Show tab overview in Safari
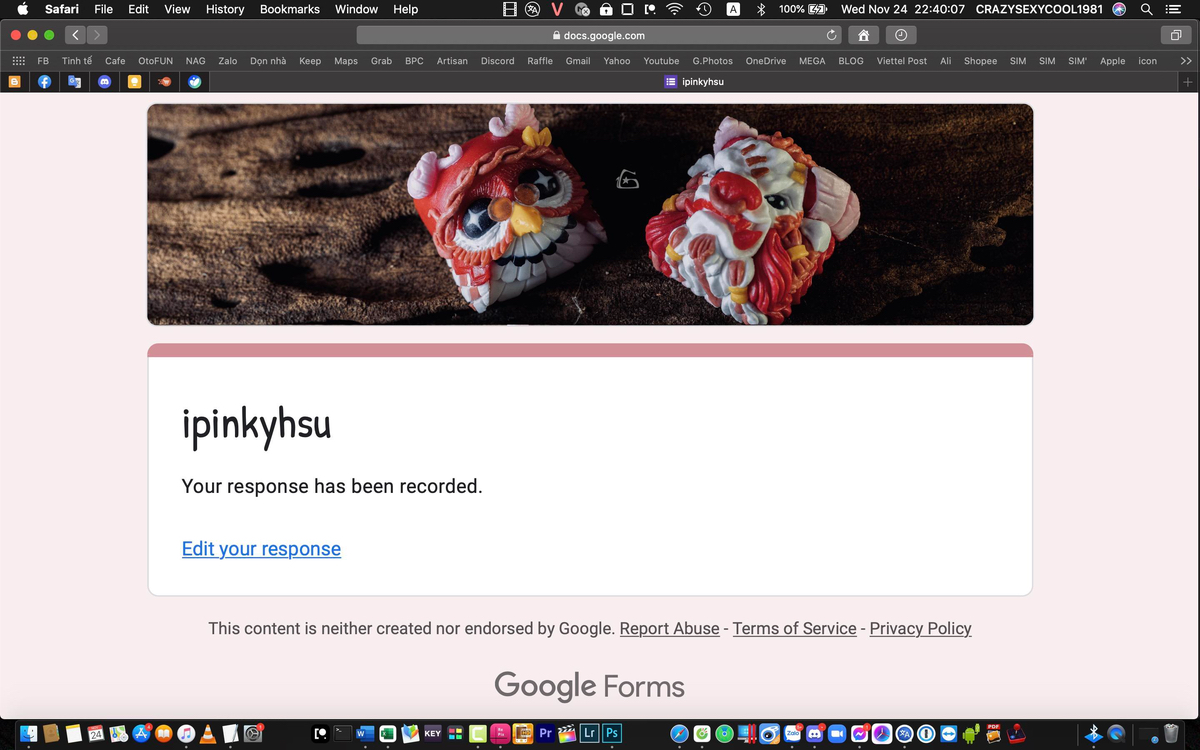1200x750 pixels. click(1175, 35)
